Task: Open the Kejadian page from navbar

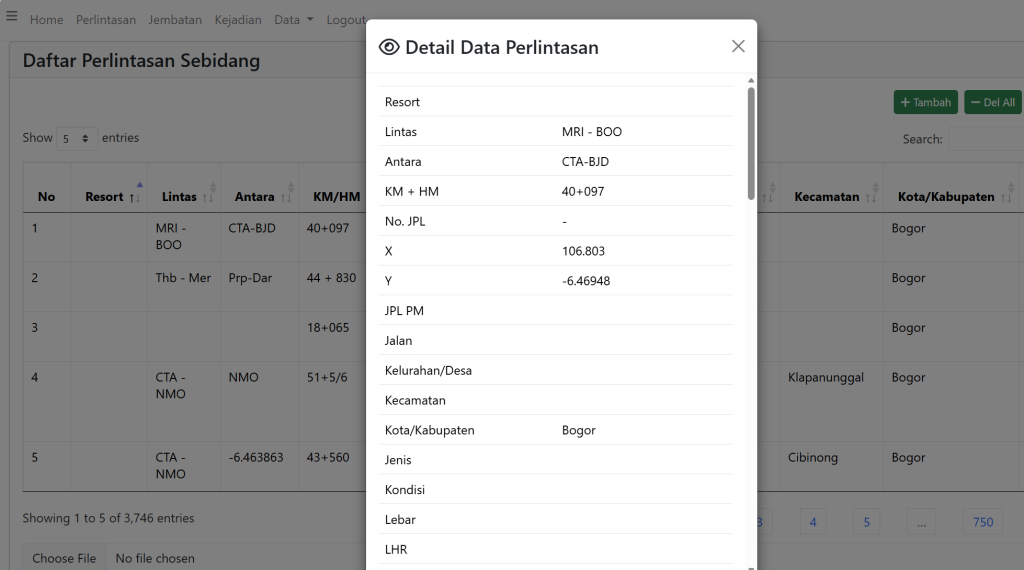Action: tap(238, 20)
